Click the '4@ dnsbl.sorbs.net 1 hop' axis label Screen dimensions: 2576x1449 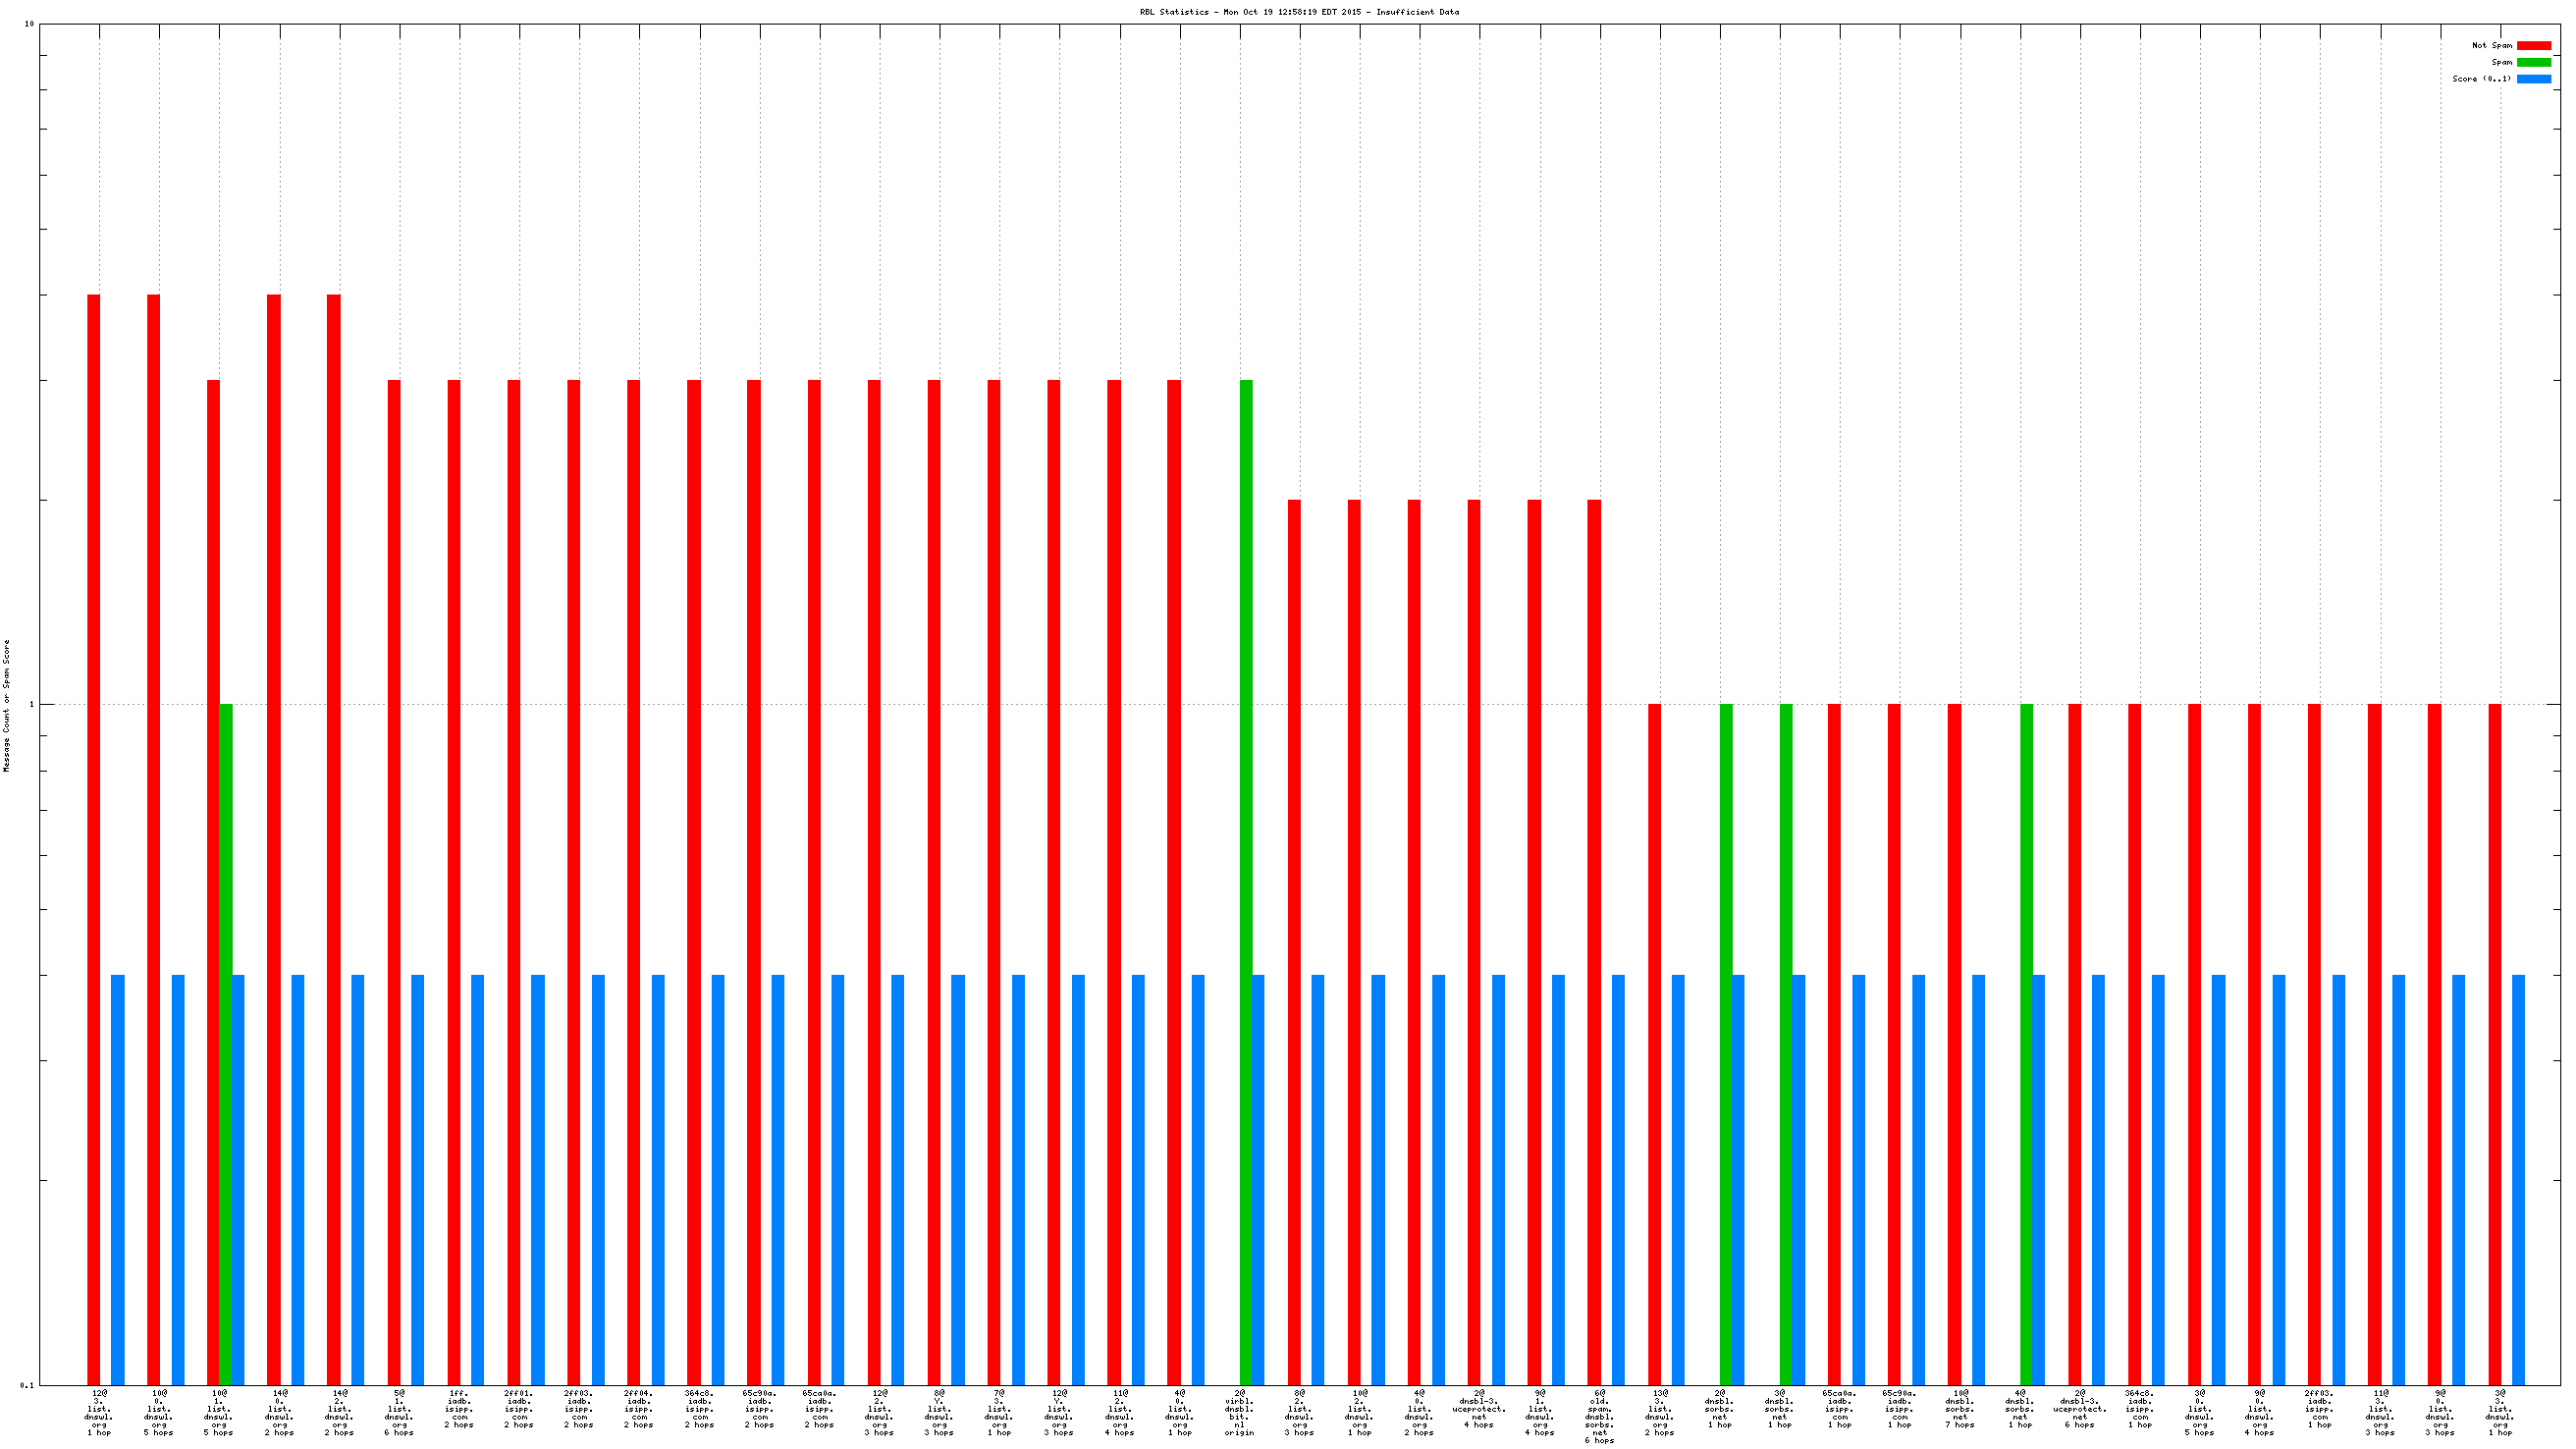[2019, 1409]
